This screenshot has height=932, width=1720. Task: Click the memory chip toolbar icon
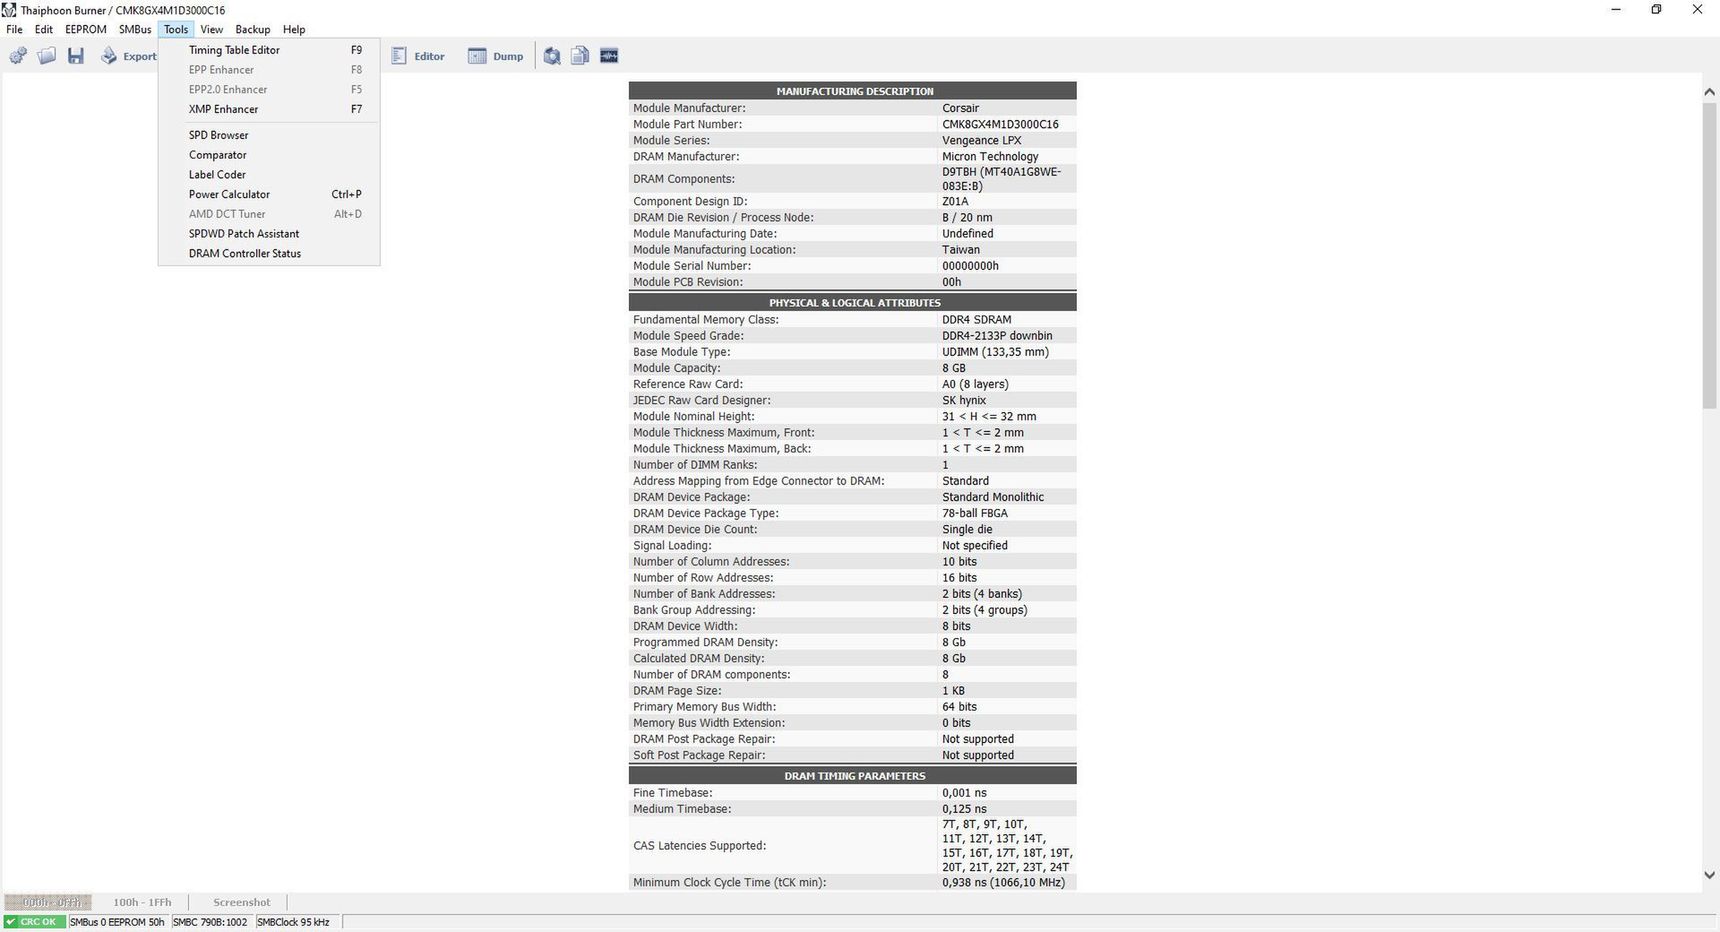[609, 56]
